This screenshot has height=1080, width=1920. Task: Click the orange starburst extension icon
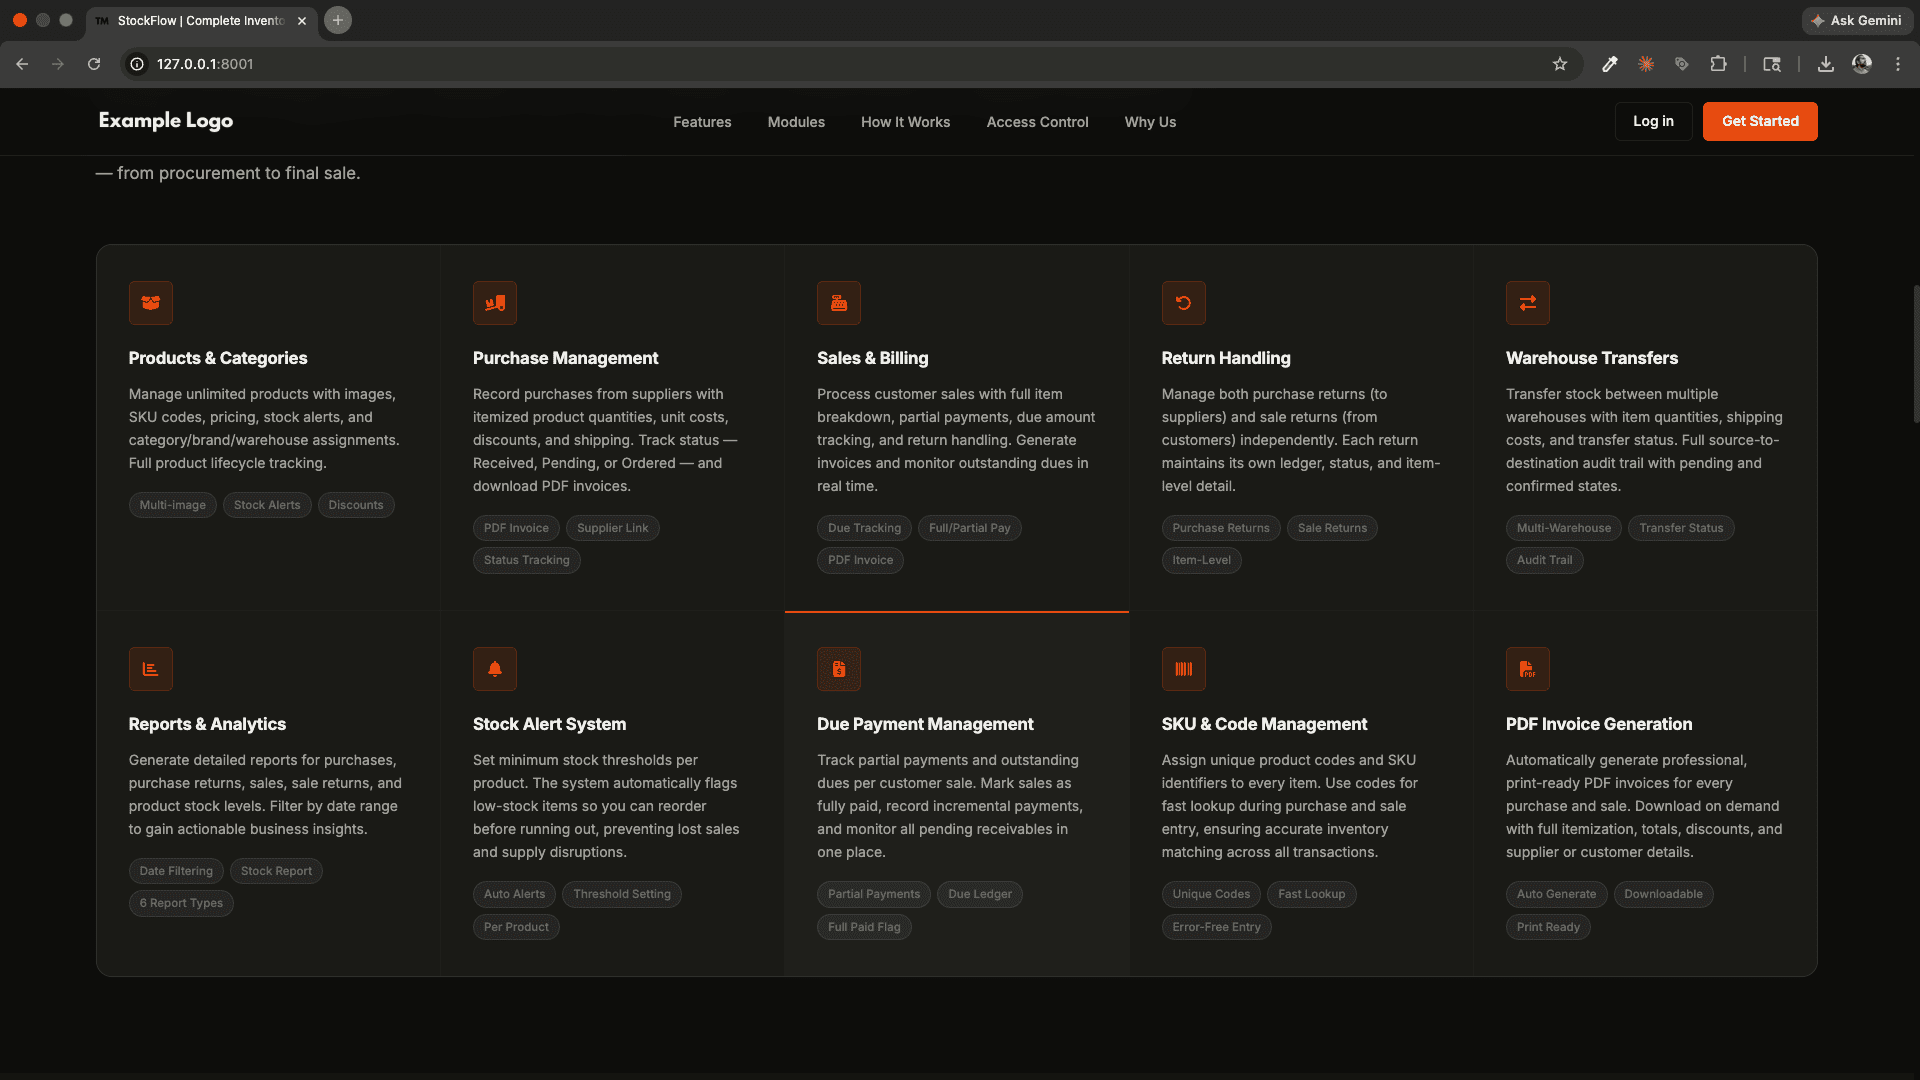point(1645,64)
